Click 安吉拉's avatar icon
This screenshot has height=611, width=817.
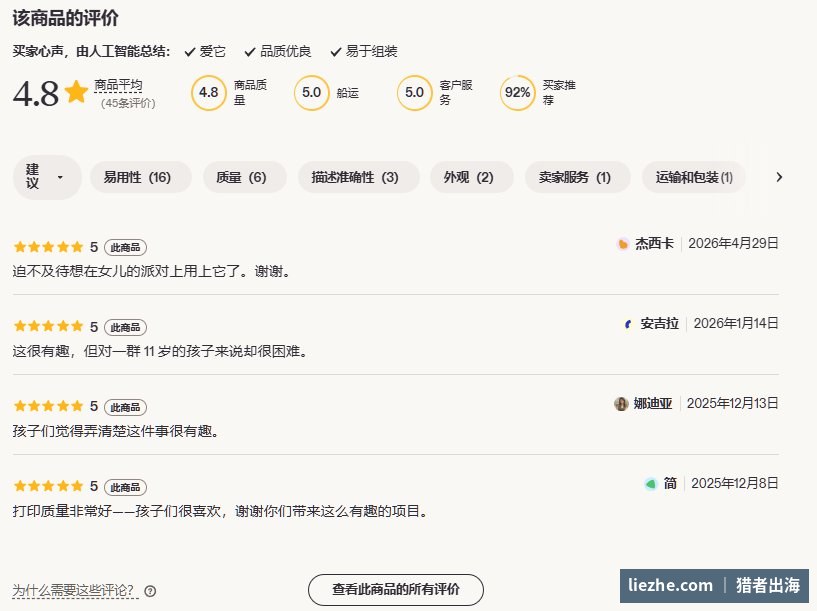tap(628, 324)
